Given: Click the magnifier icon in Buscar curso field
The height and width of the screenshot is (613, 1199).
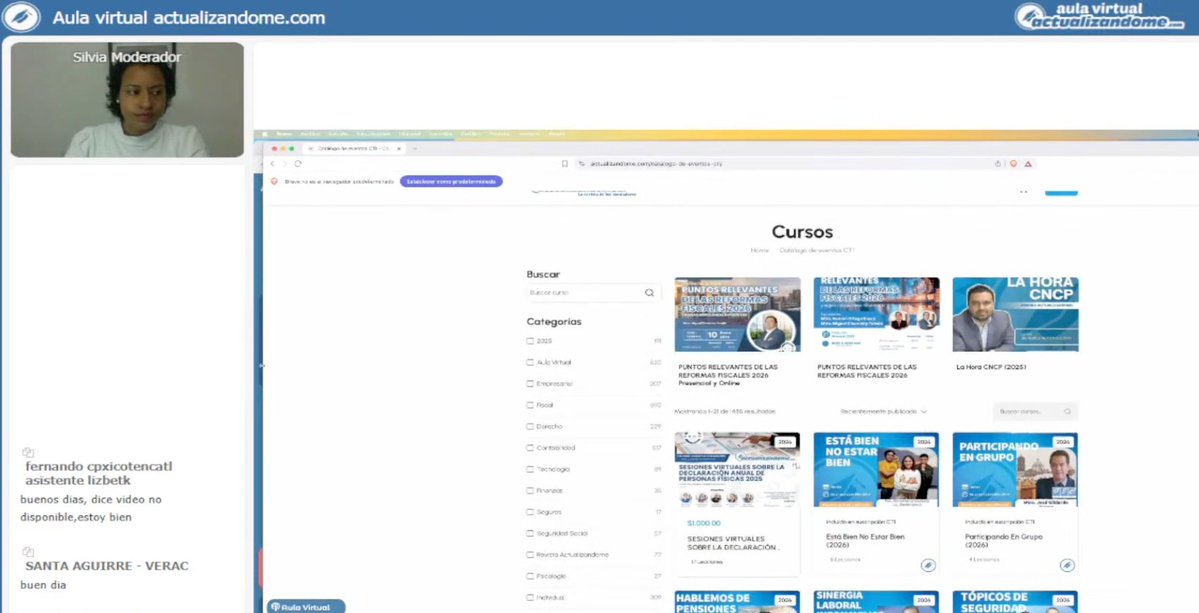Looking at the screenshot, I should [x=649, y=293].
